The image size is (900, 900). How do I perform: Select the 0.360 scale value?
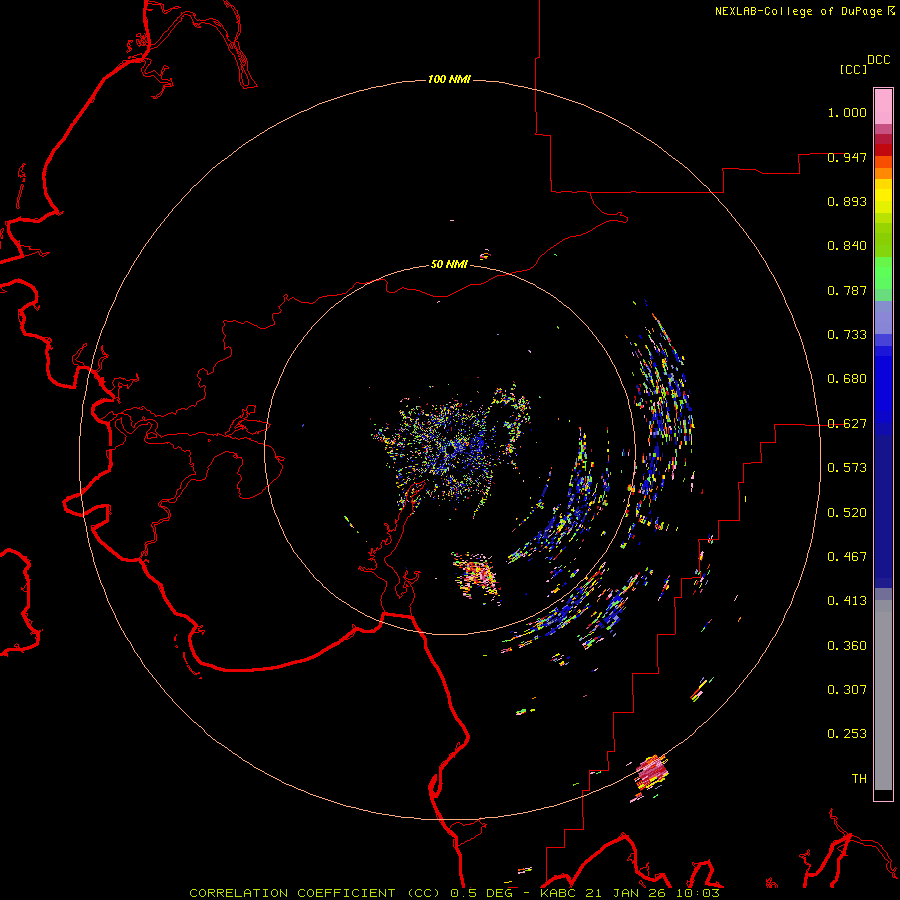pyautogui.click(x=847, y=646)
